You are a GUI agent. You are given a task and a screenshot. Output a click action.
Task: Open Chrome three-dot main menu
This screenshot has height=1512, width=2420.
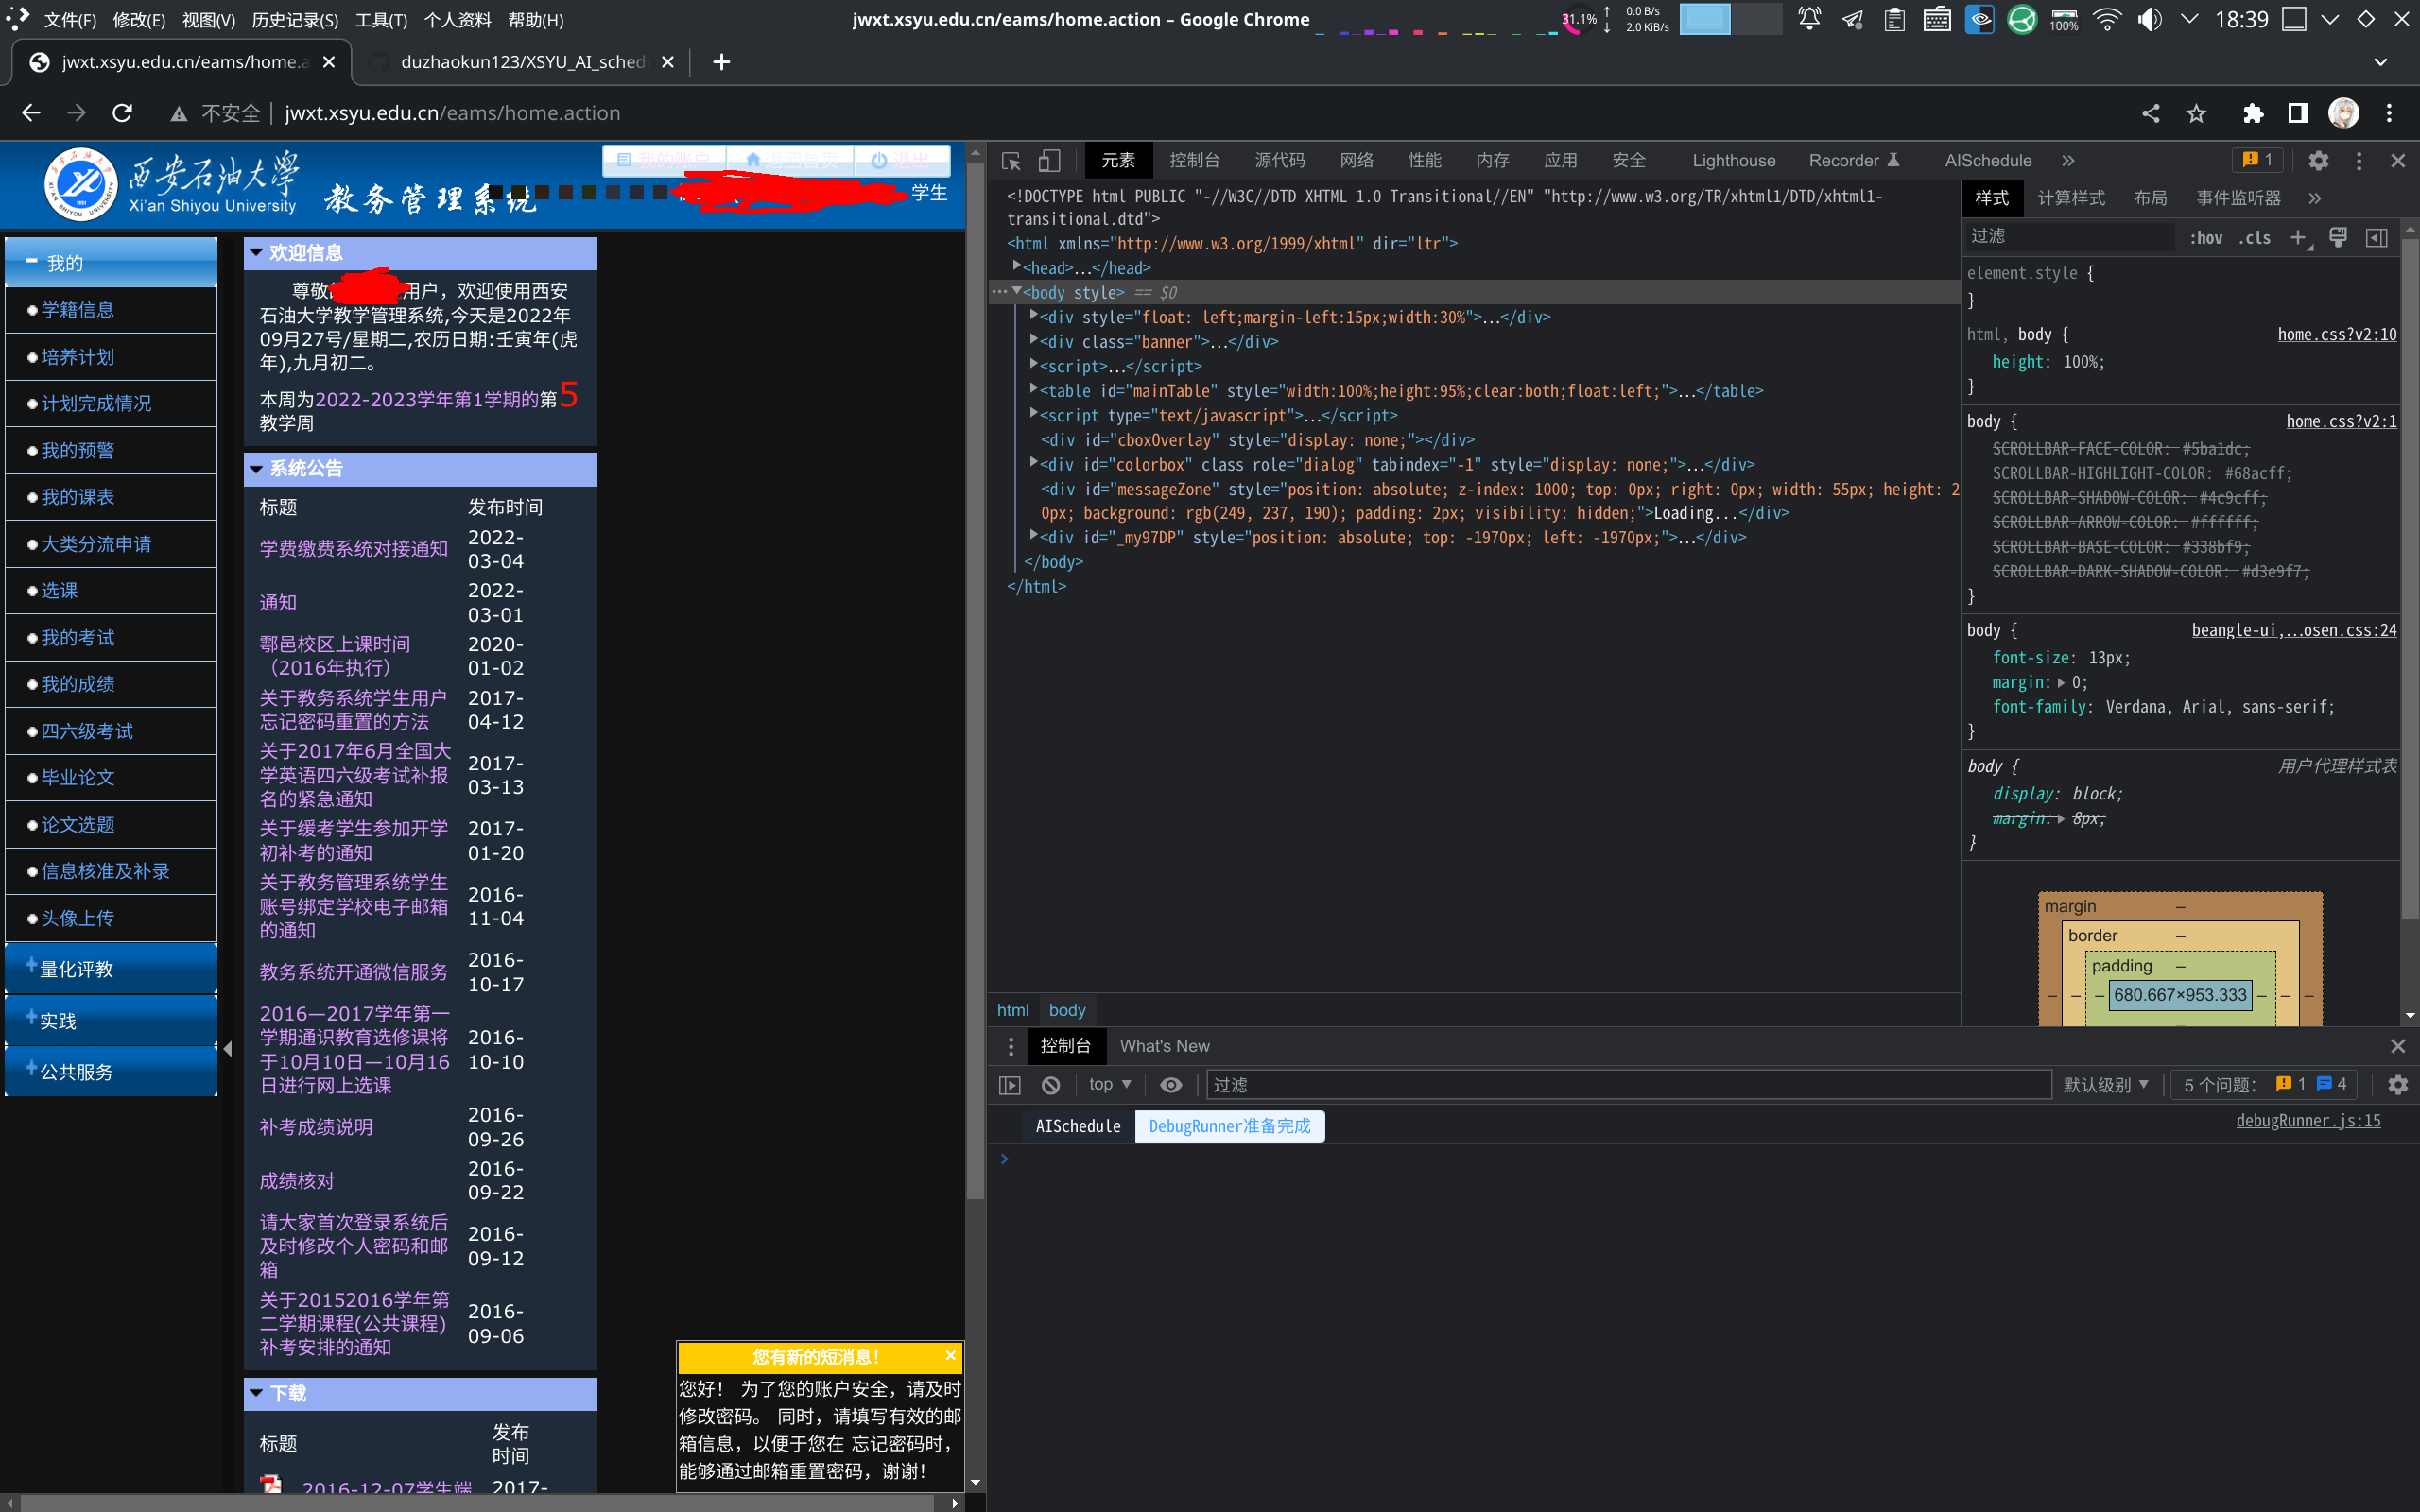[x=2389, y=113]
